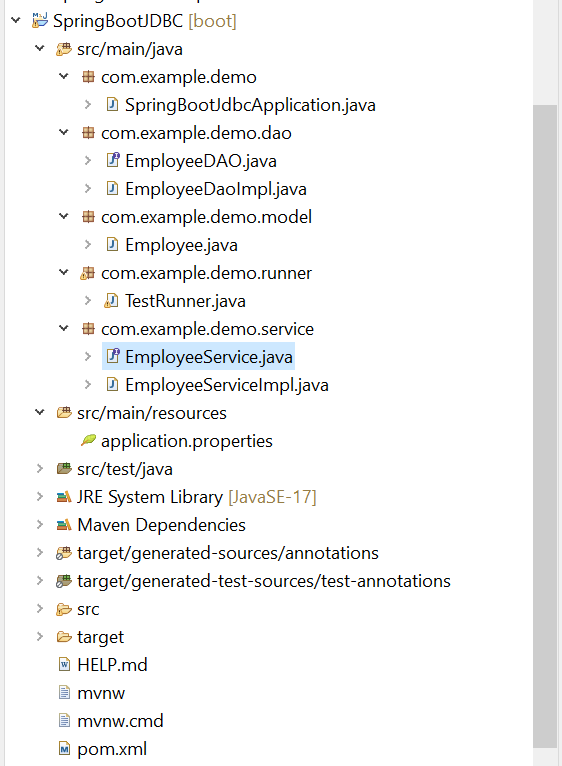Expand the src/test/java folder
Viewport: 562px width, 766px height.
point(40,468)
